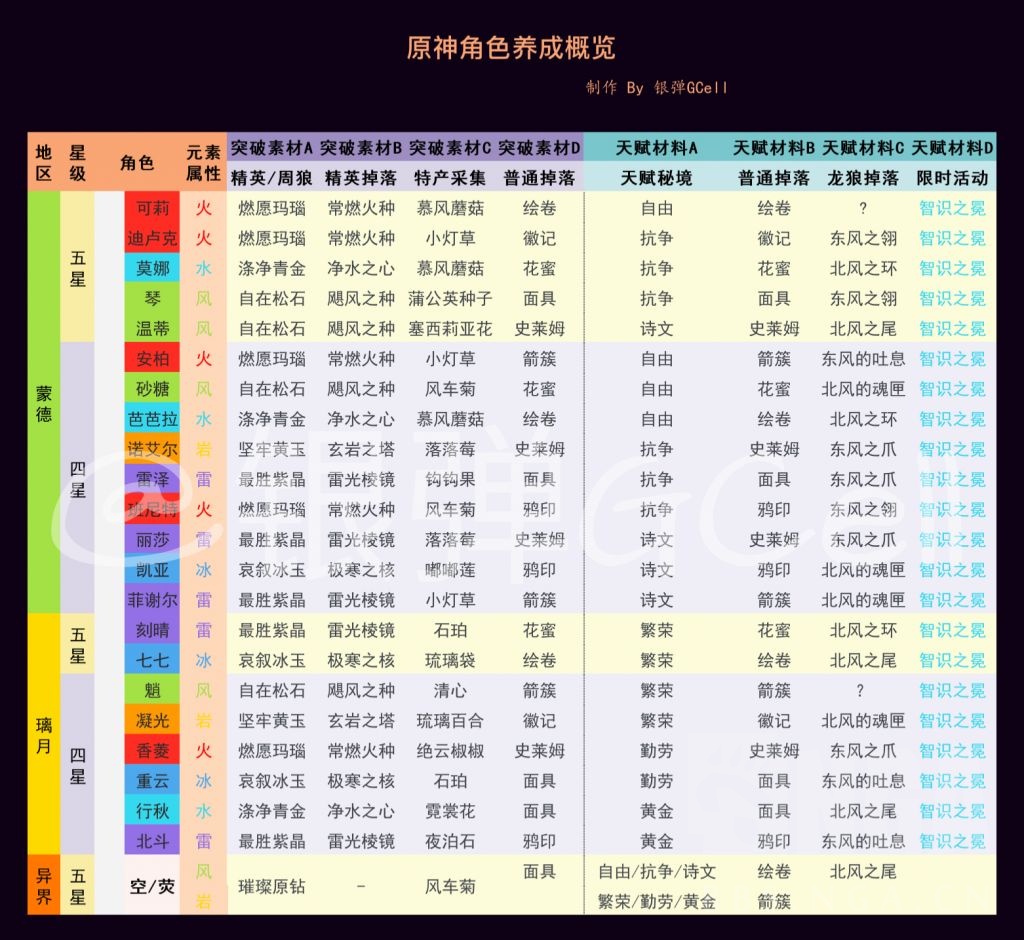Viewport: 1024px width, 940px height.
Task: Select the 特产采集 subheader
Action: click(450, 178)
